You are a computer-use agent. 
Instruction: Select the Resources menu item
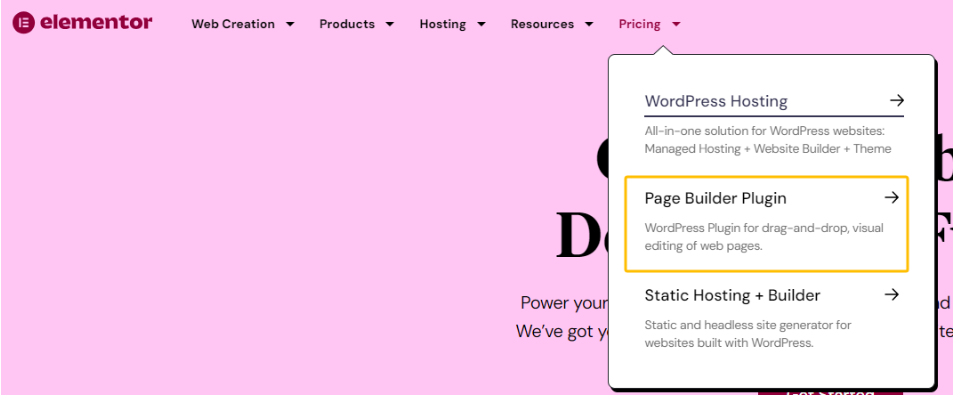[542, 24]
